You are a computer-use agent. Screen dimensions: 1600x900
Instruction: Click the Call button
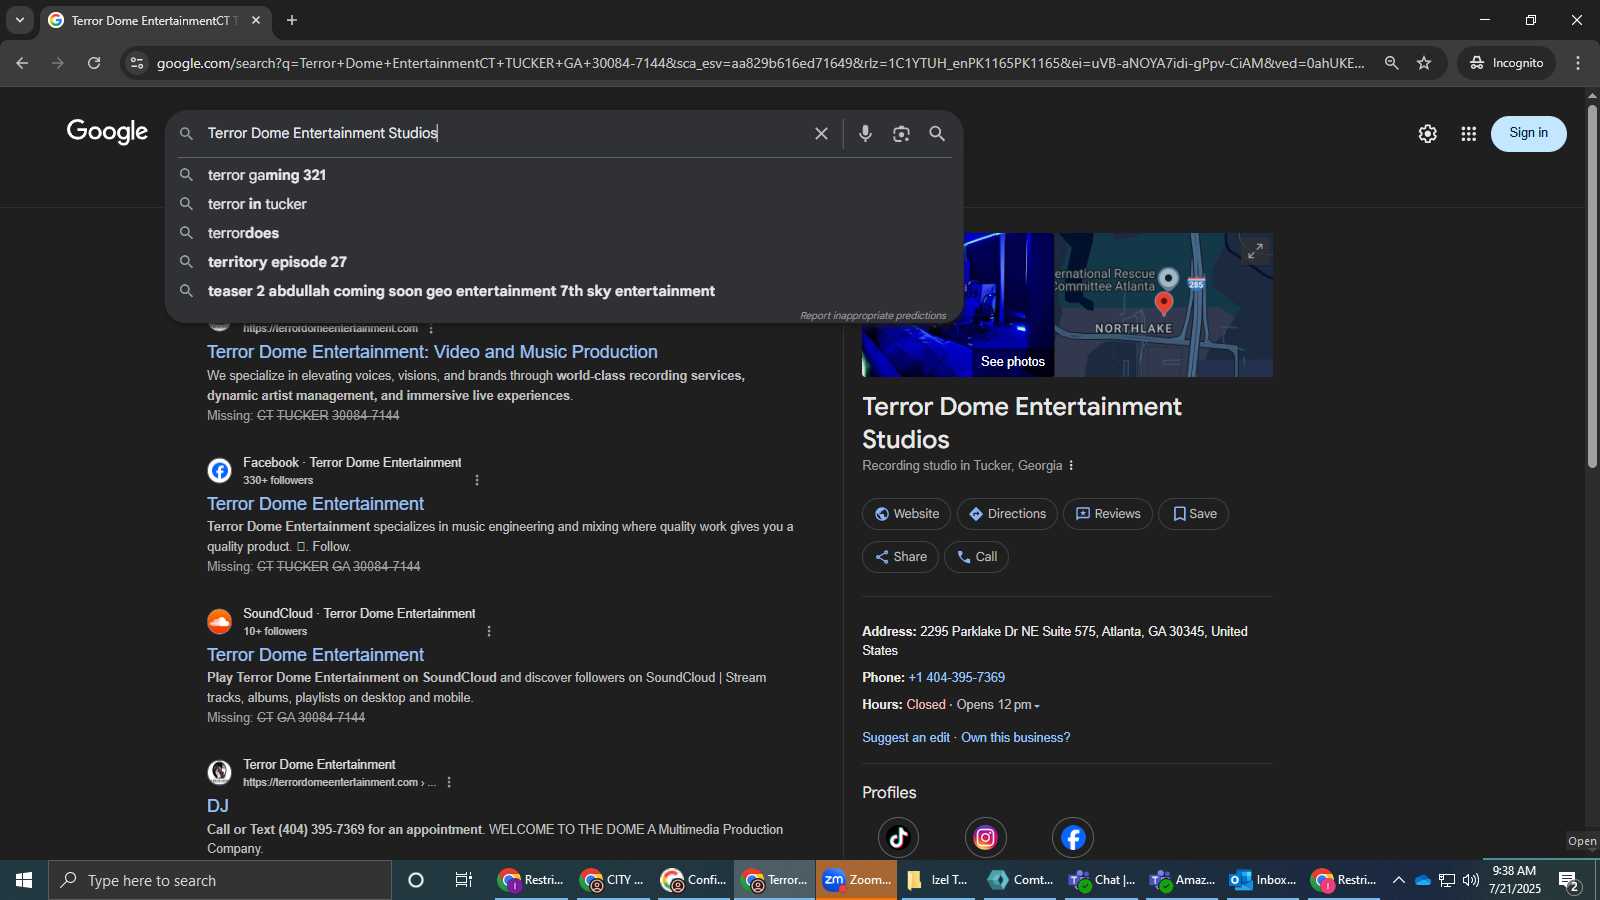(x=976, y=557)
